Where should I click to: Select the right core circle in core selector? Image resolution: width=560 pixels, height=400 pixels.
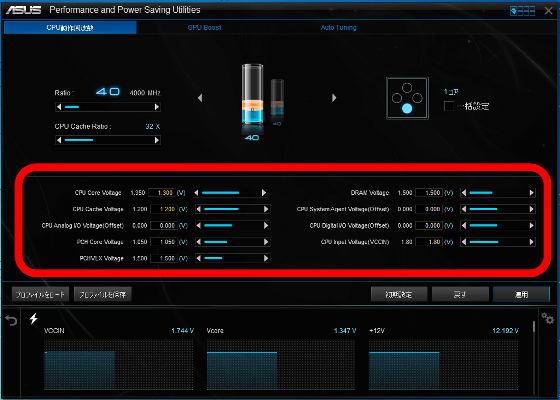(x=418, y=98)
